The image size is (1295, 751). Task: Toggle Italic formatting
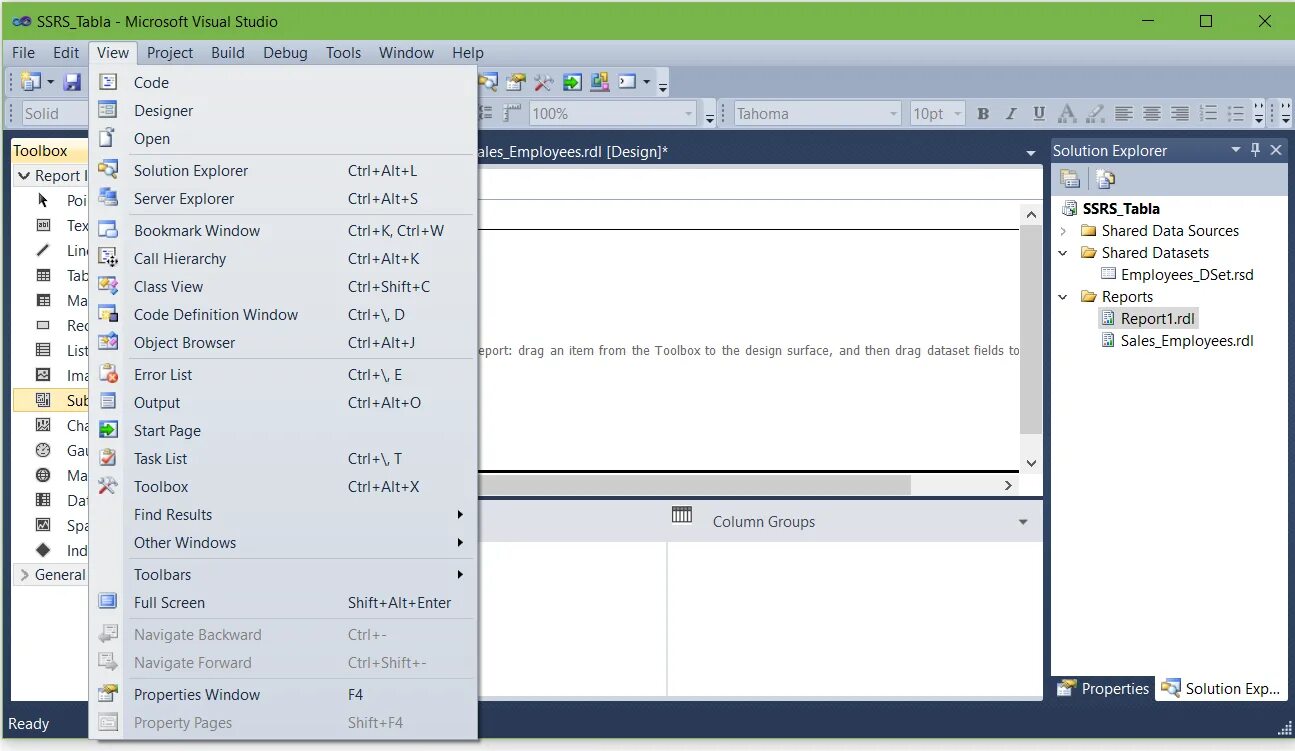[1011, 114]
